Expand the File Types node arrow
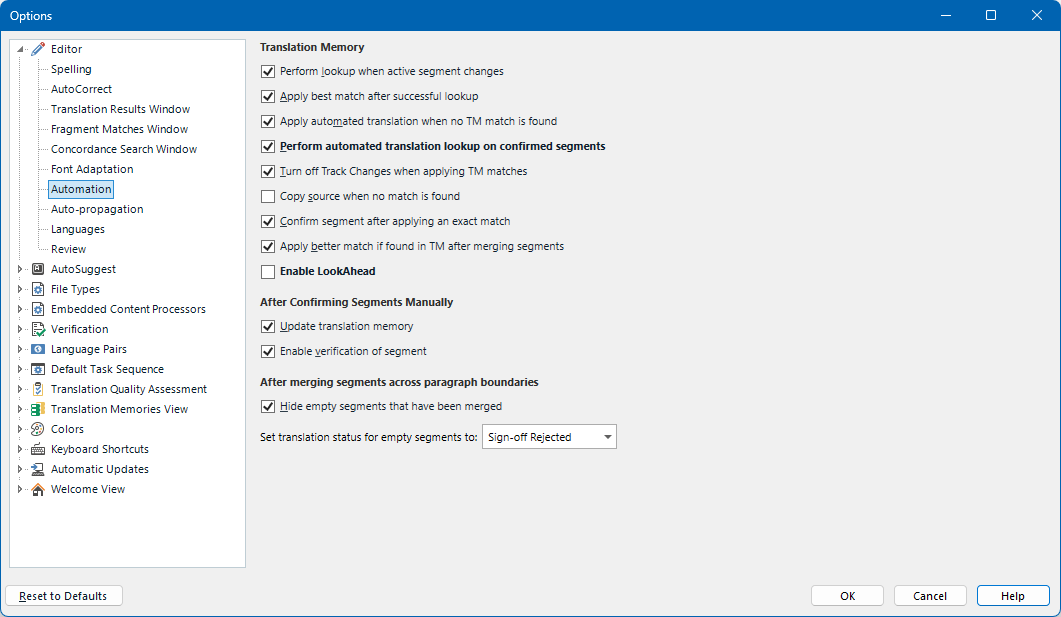Viewport: 1061px width, 617px height. point(20,289)
